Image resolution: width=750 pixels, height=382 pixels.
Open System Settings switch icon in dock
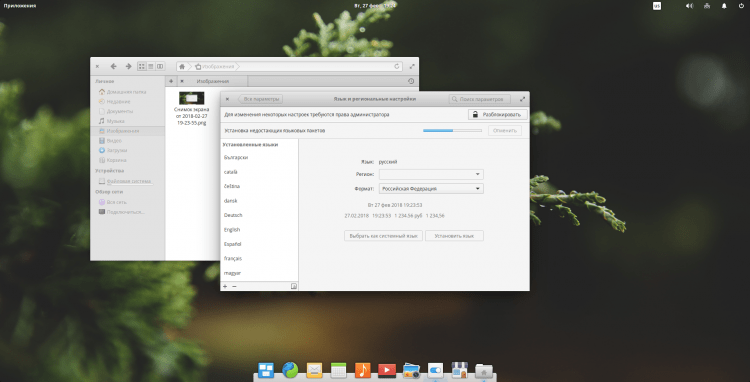point(435,370)
